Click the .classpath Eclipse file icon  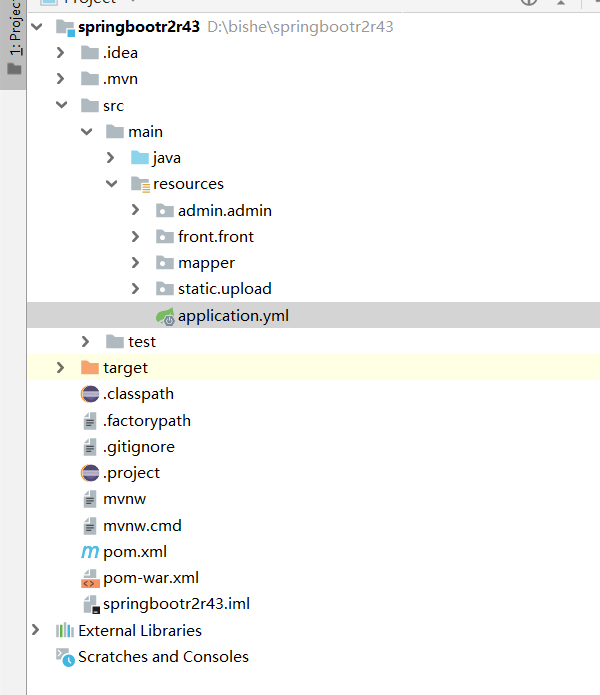coord(89,394)
